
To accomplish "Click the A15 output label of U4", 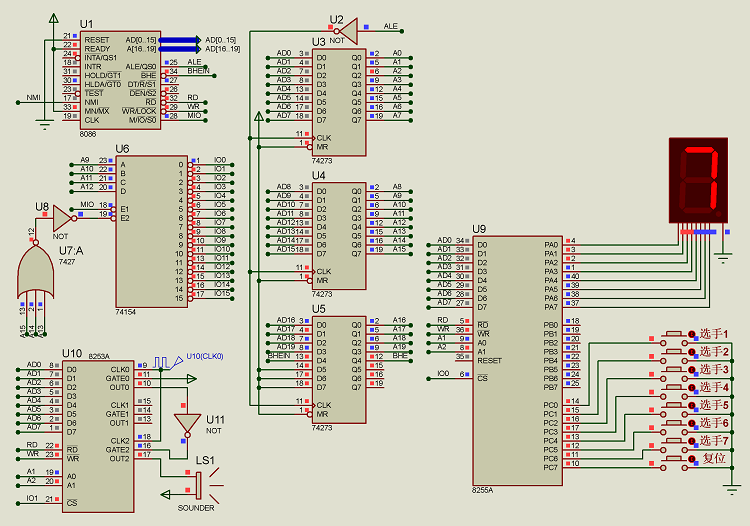I will pos(399,249).
